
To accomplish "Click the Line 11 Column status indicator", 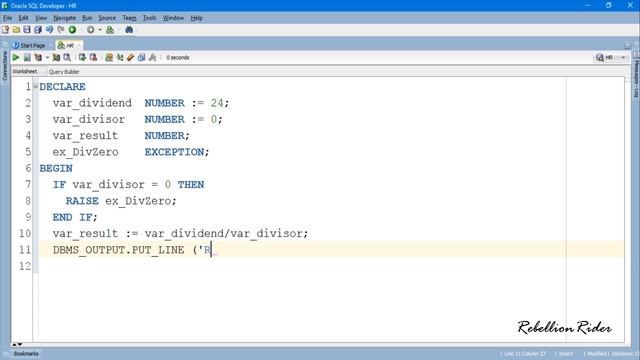I will click(524, 354).
